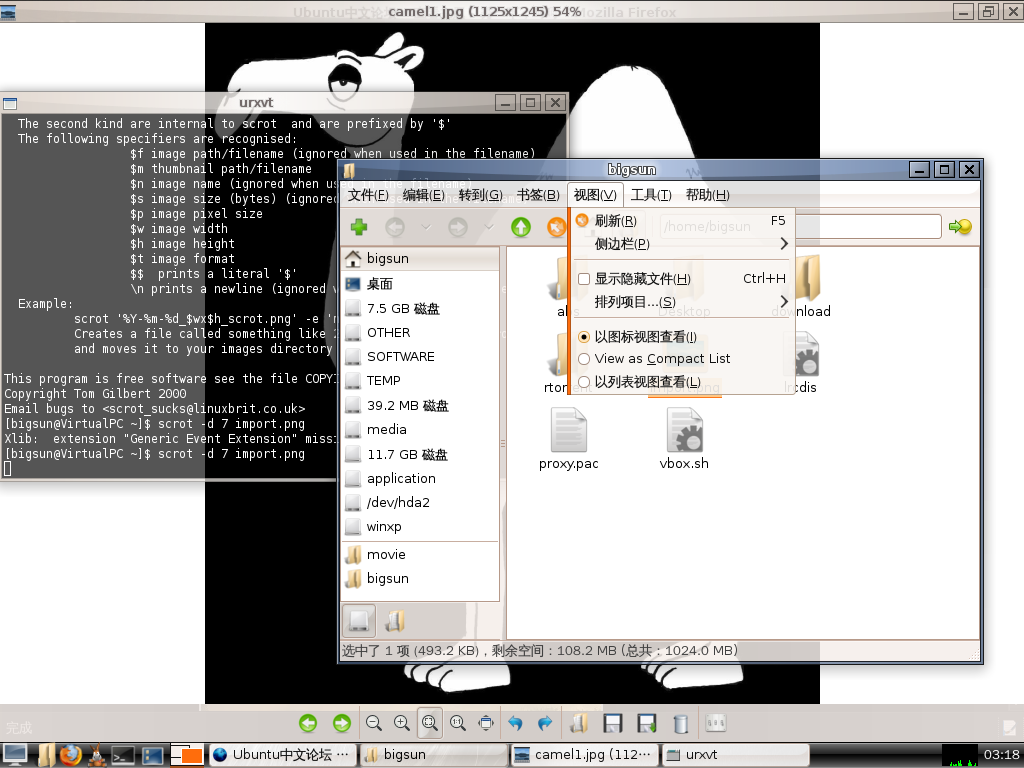Click the go button beside the location bar
Image resolution: width=1024 pixels, height=768 pixels.
coord(960,227)
